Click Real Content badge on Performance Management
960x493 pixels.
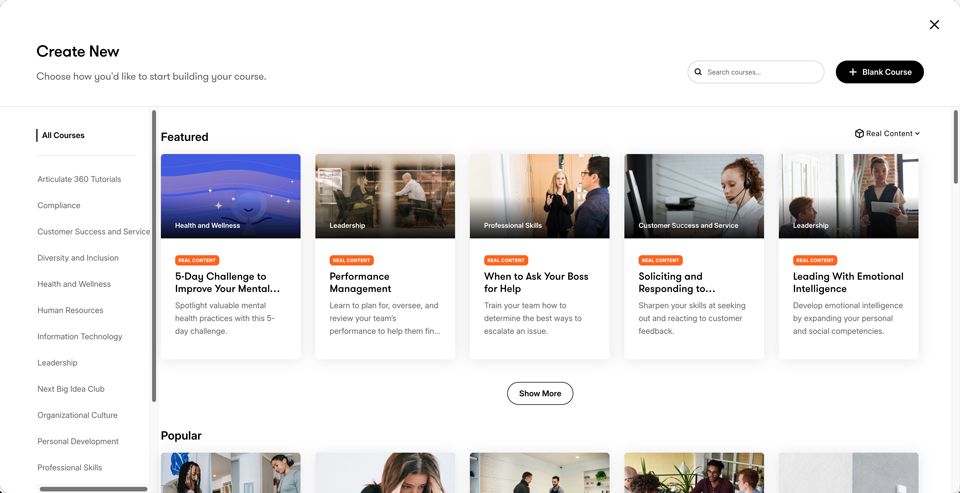tap(351, 260)
